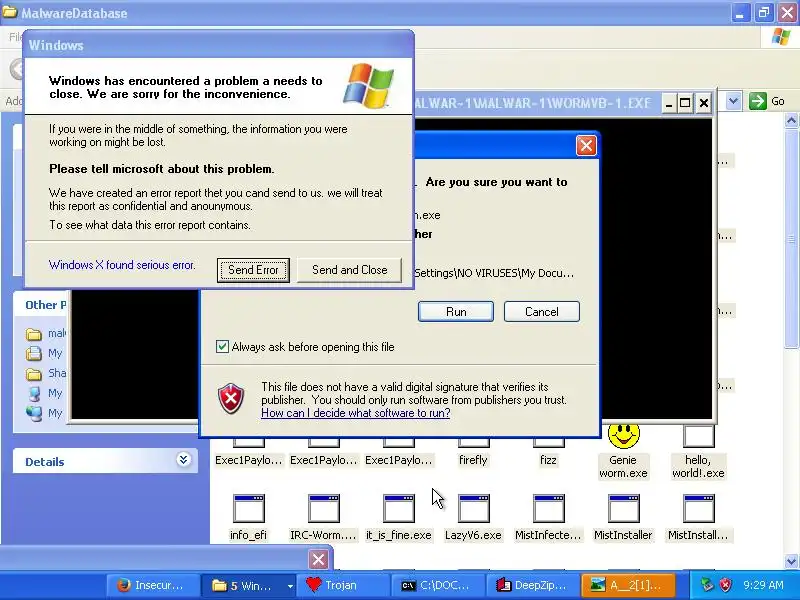Select the MistInstall... file icon at right
800x600 pixels.
click(x=698, y=509)
